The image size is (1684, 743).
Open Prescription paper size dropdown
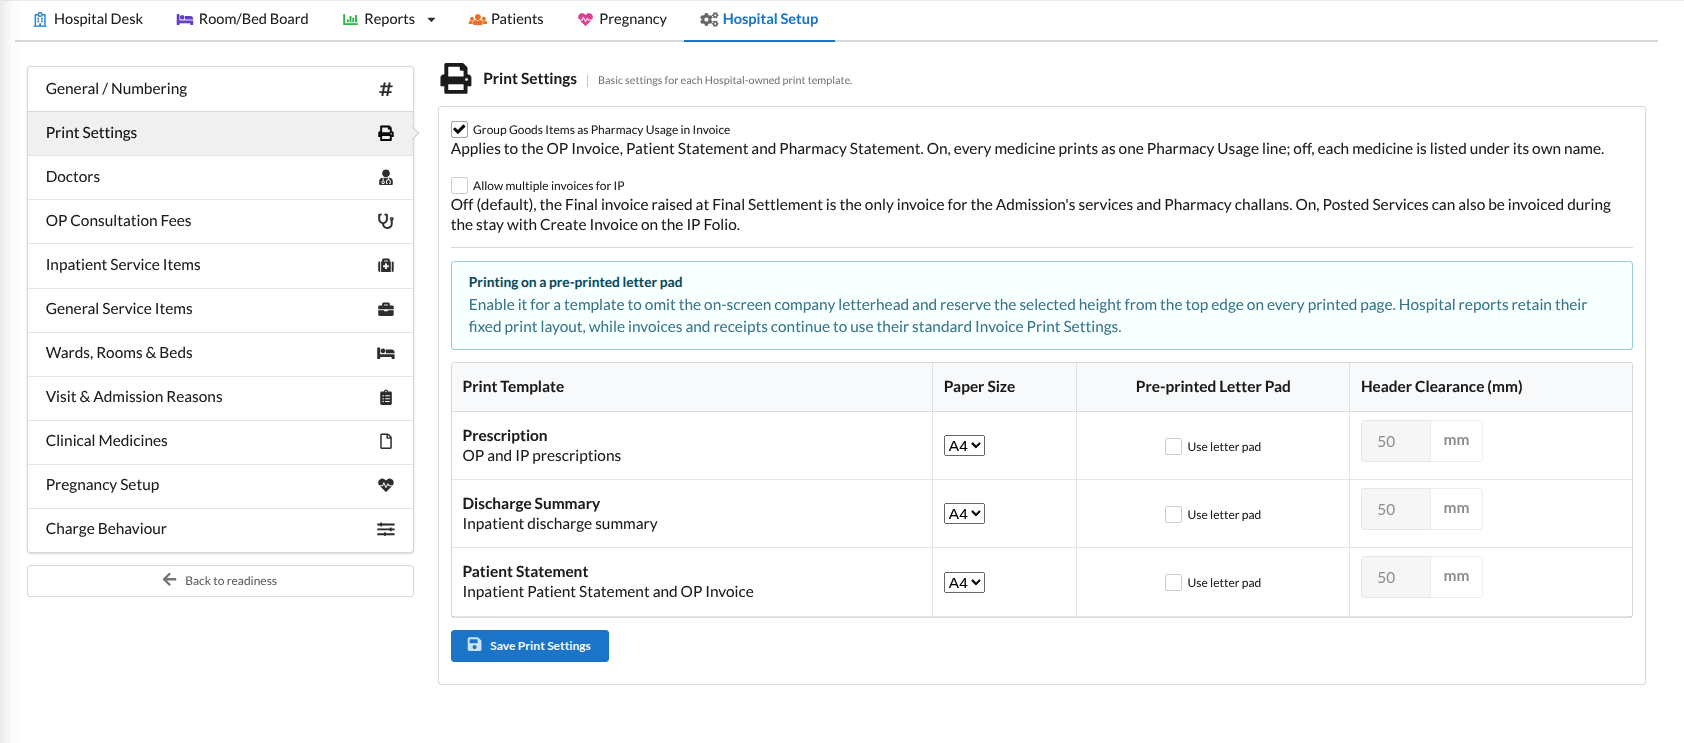click(x=964, y=446)
